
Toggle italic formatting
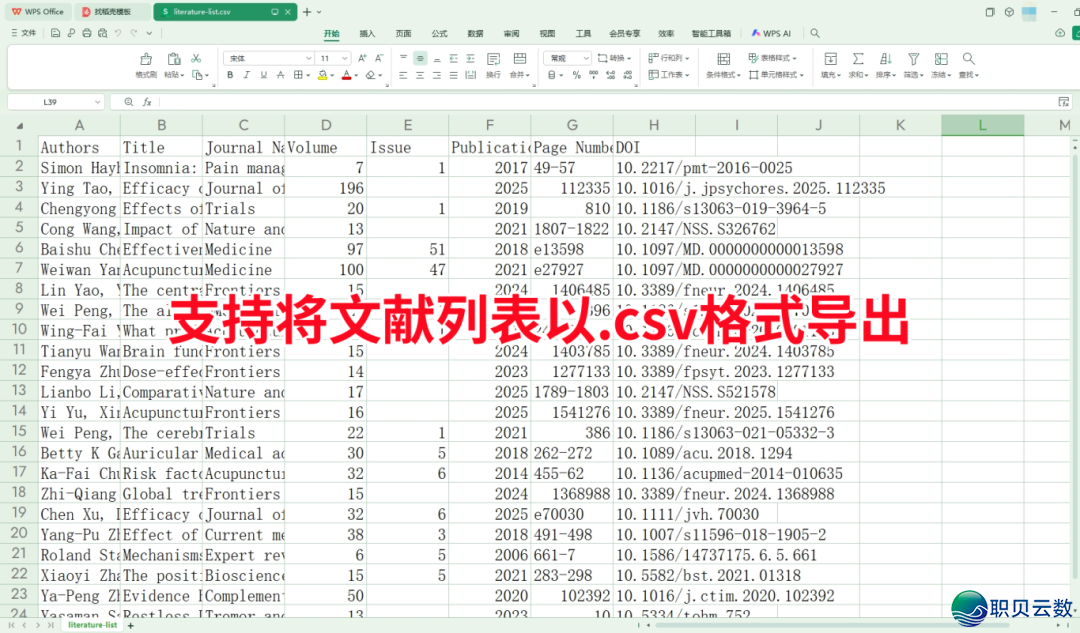(247, 74)
